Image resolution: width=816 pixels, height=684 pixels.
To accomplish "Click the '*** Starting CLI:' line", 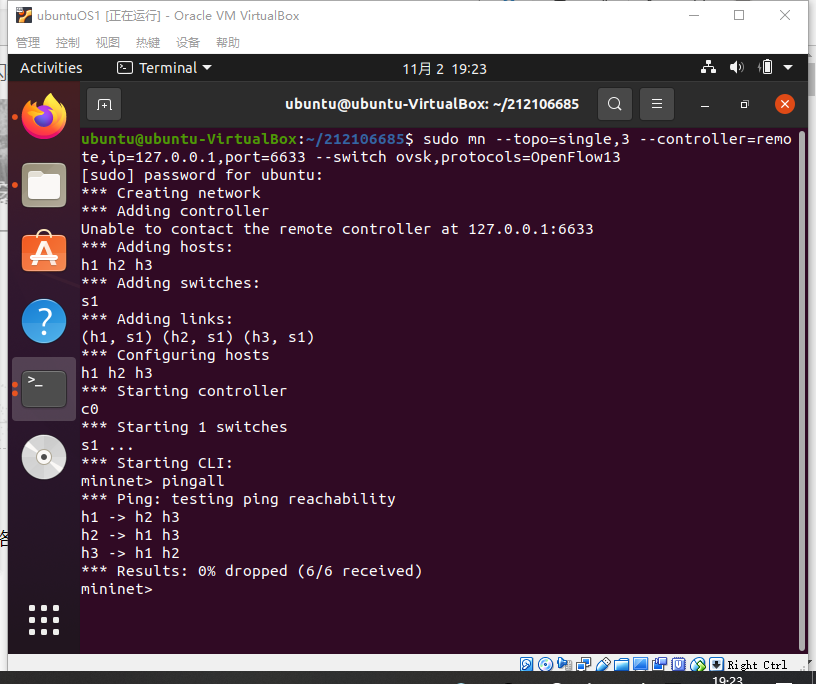I will (157, 463).
